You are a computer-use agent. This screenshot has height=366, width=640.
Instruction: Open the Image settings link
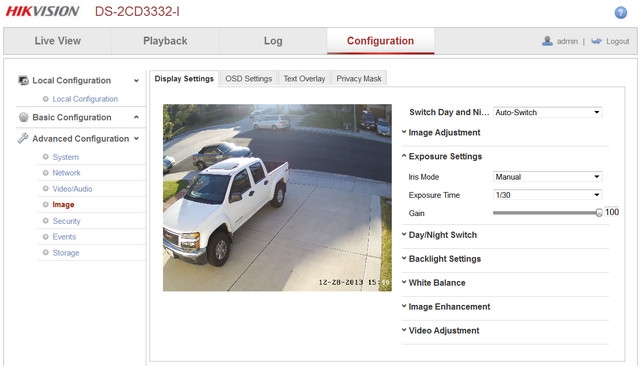coord(63,204)
